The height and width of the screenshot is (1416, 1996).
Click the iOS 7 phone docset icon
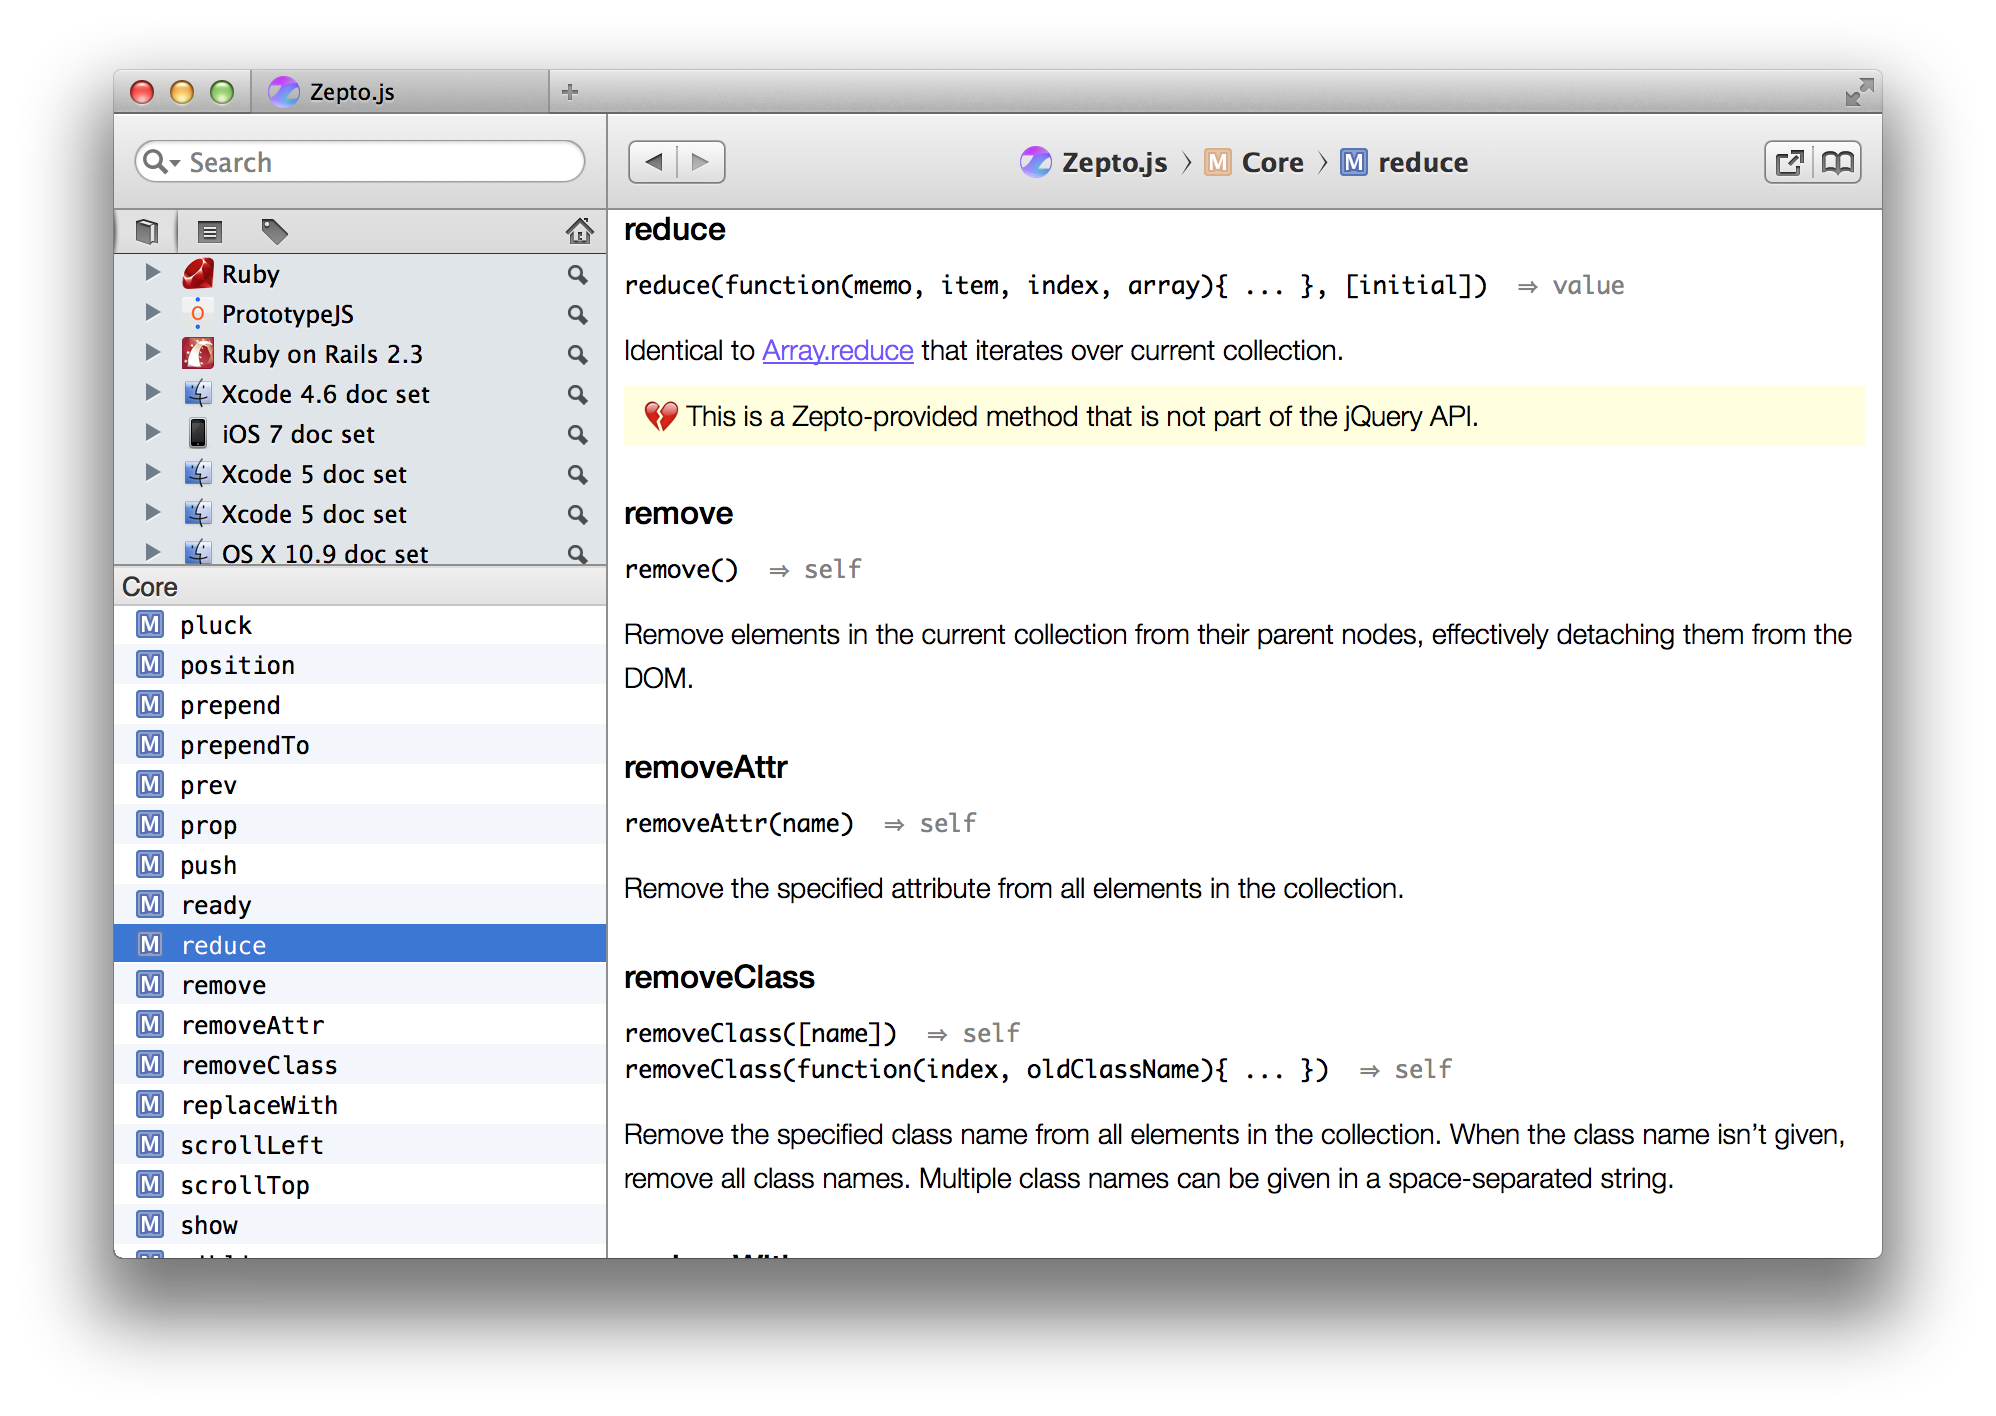pyautogui.click(x=198, y=433)
